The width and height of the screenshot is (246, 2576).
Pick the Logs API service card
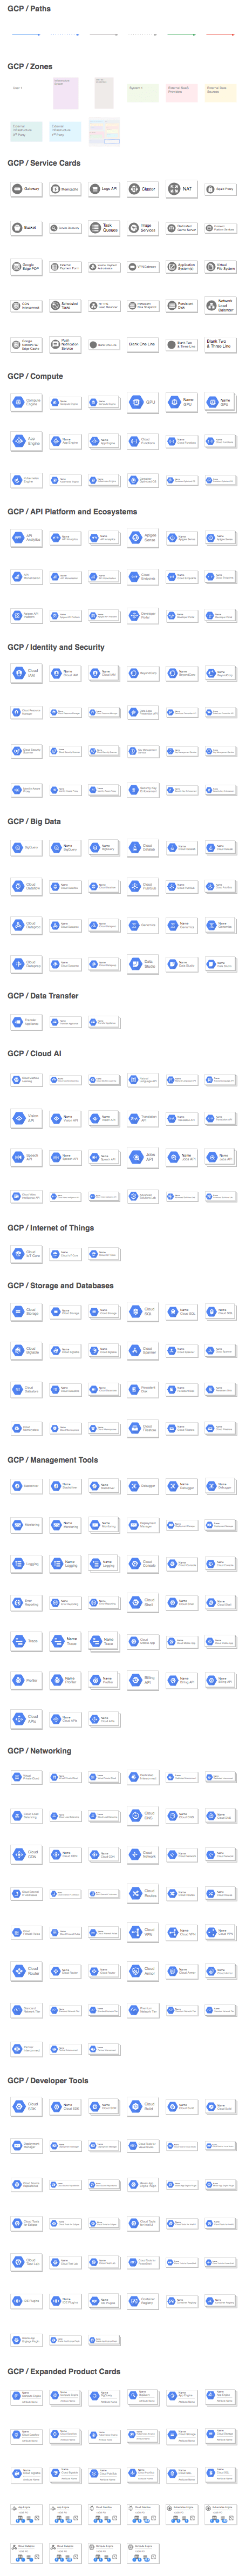point(104,189)
